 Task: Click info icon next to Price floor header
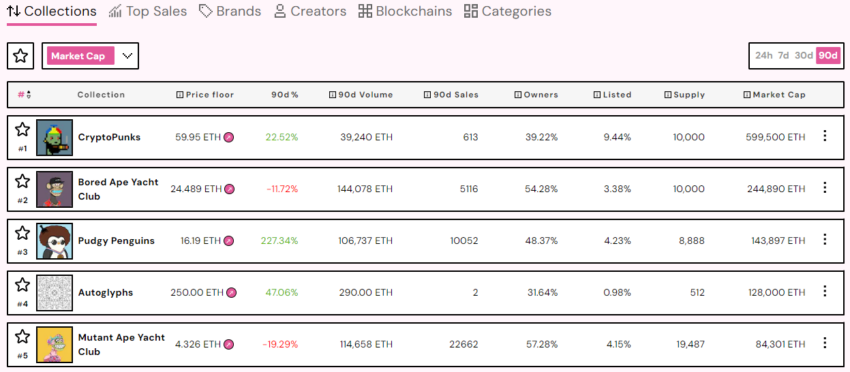[180, 95]
